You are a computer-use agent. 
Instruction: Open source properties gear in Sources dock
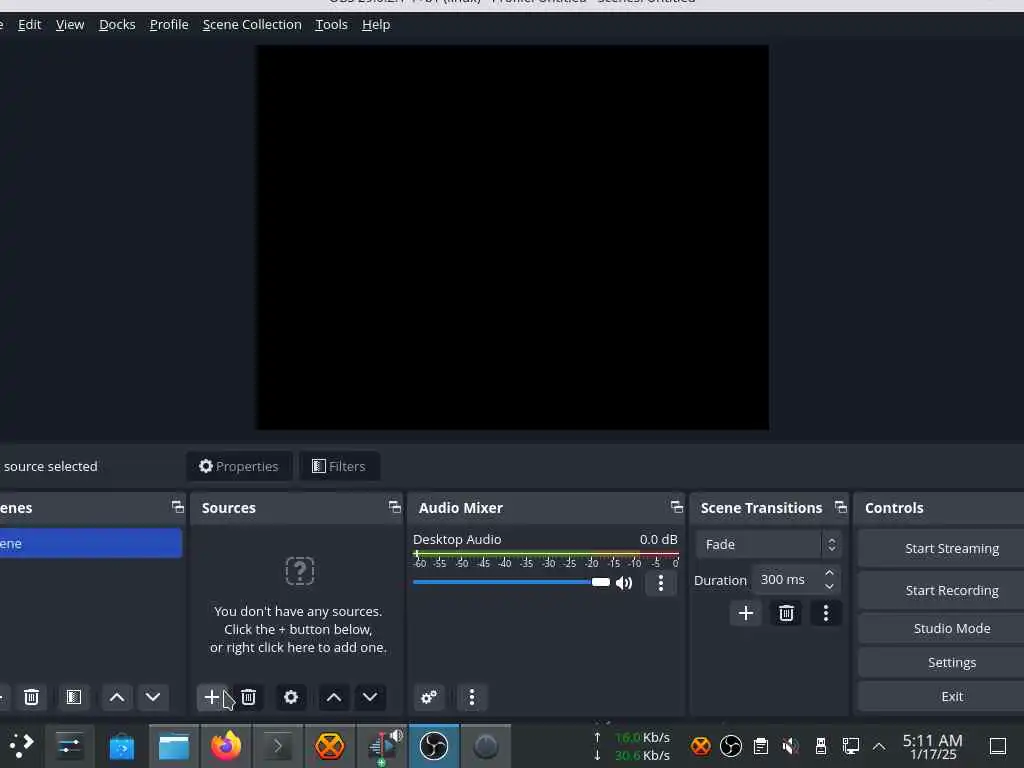tap(291, 697)
